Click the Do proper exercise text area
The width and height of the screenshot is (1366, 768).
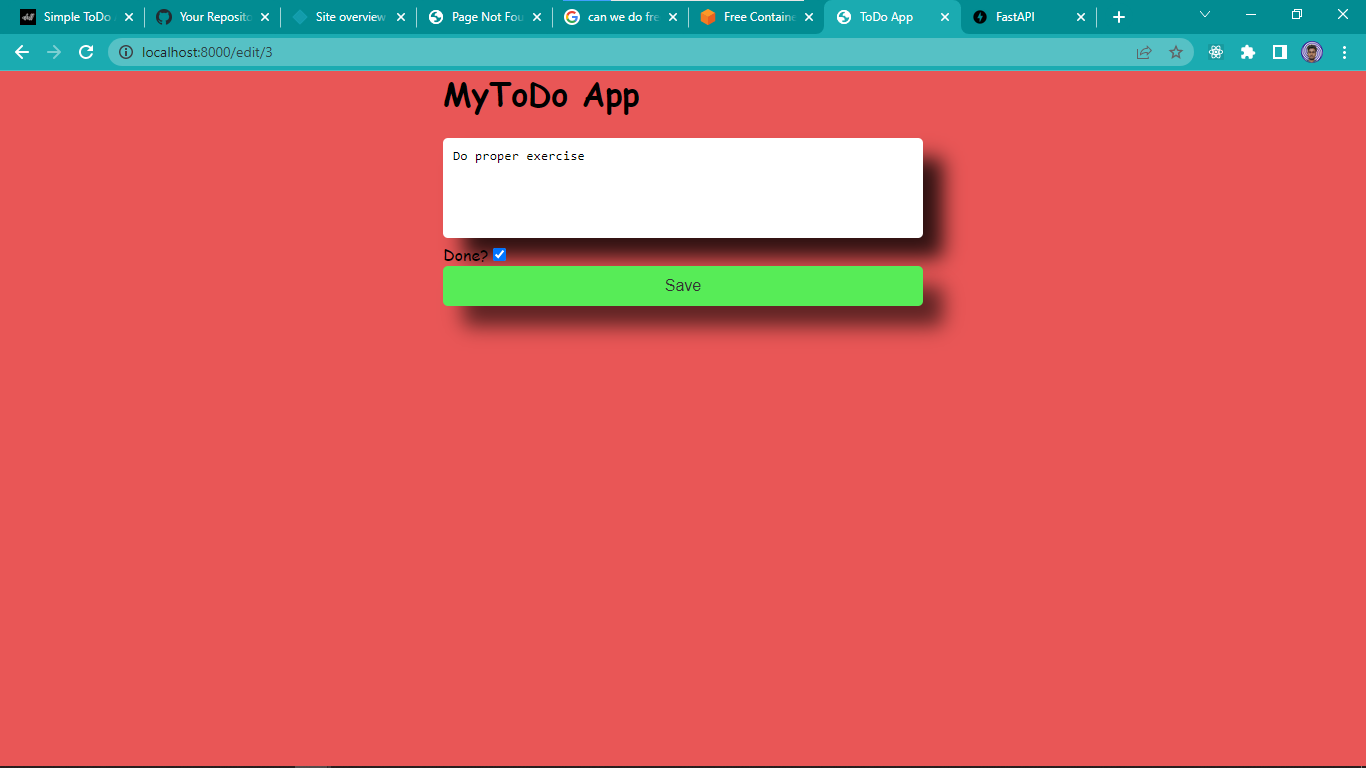pyautogui.click(x=683, y=188)
